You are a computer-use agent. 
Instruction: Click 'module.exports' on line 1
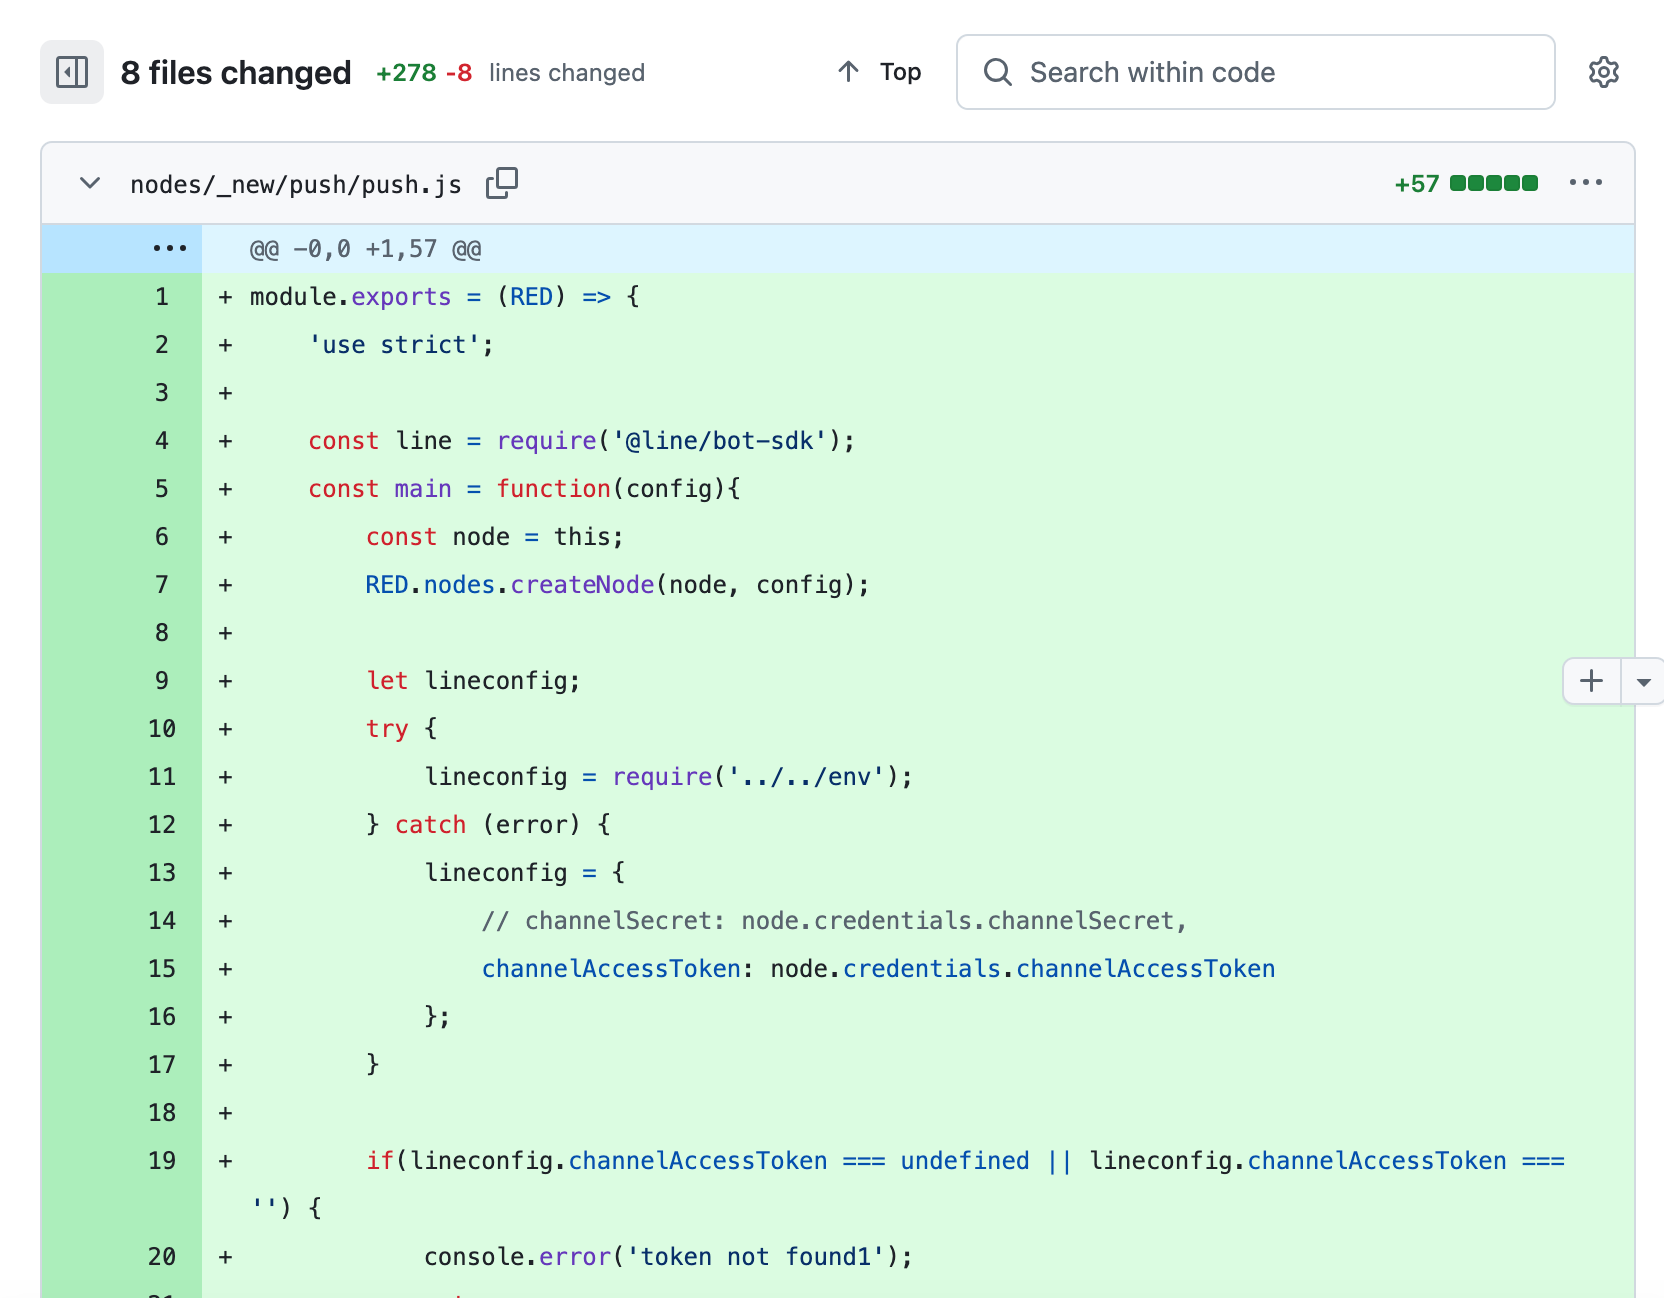tap(350, 297)
